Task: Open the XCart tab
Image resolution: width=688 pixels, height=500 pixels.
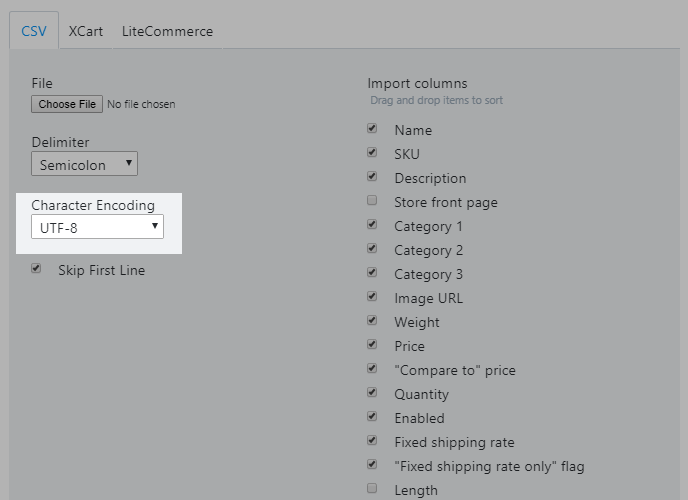Action: pos(86,31)
